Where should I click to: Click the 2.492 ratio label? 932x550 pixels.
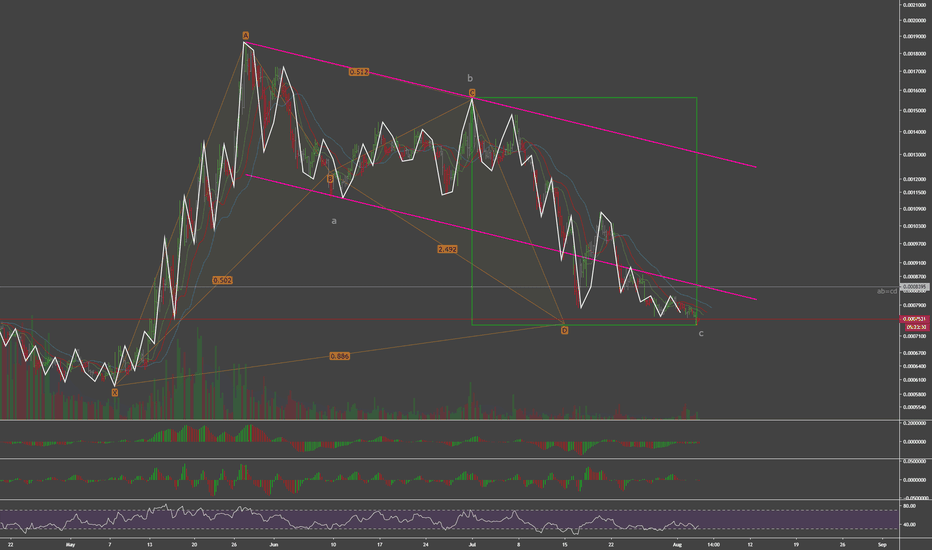pos(447,249)
